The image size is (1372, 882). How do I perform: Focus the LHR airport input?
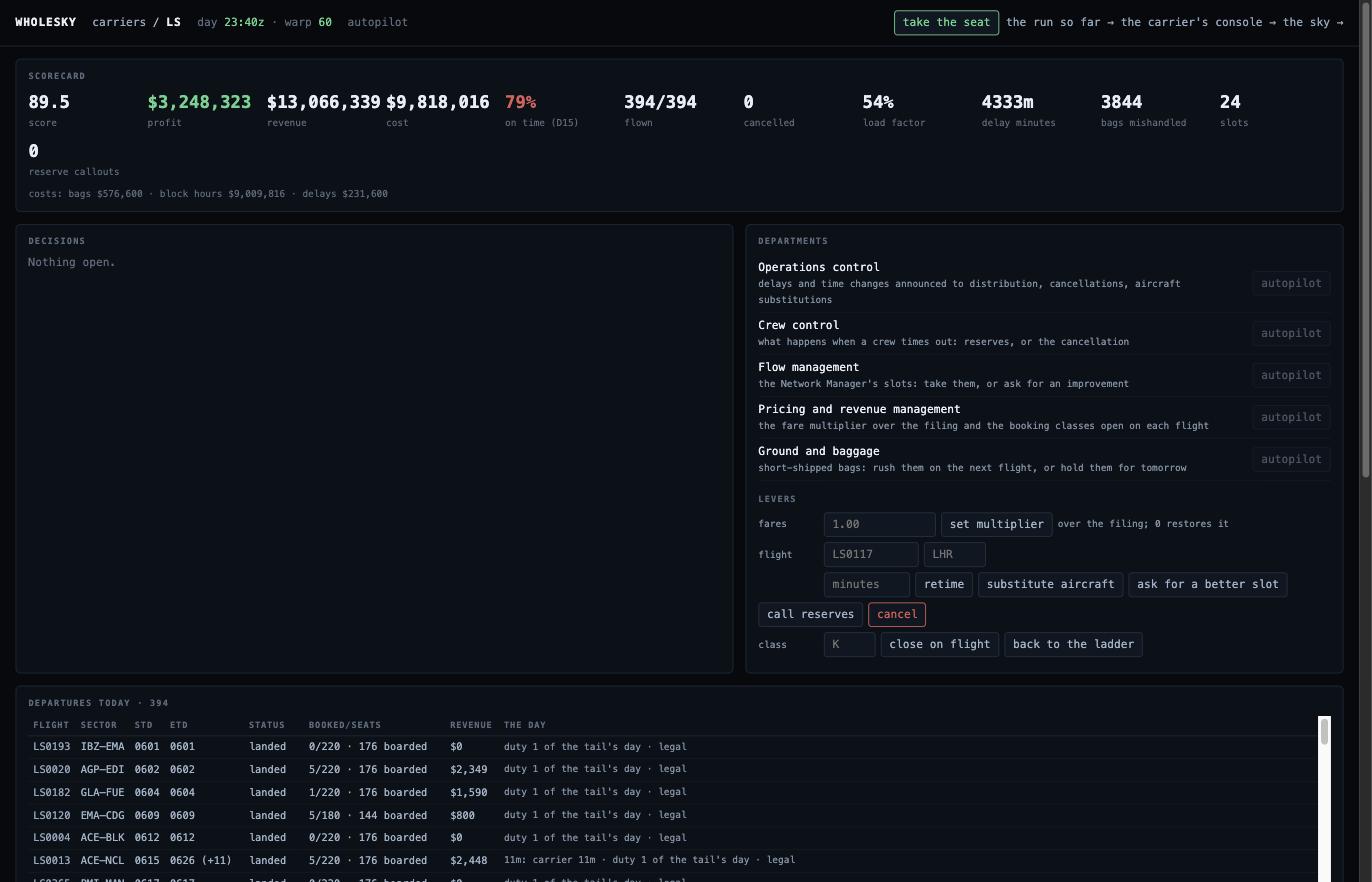pos(955,554)
